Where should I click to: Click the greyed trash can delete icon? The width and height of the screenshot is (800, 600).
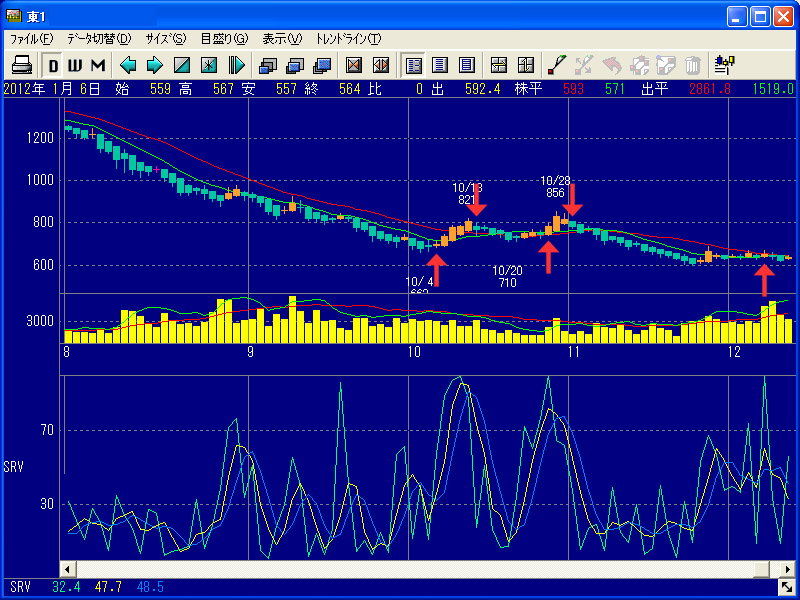(x=692, y=65)
